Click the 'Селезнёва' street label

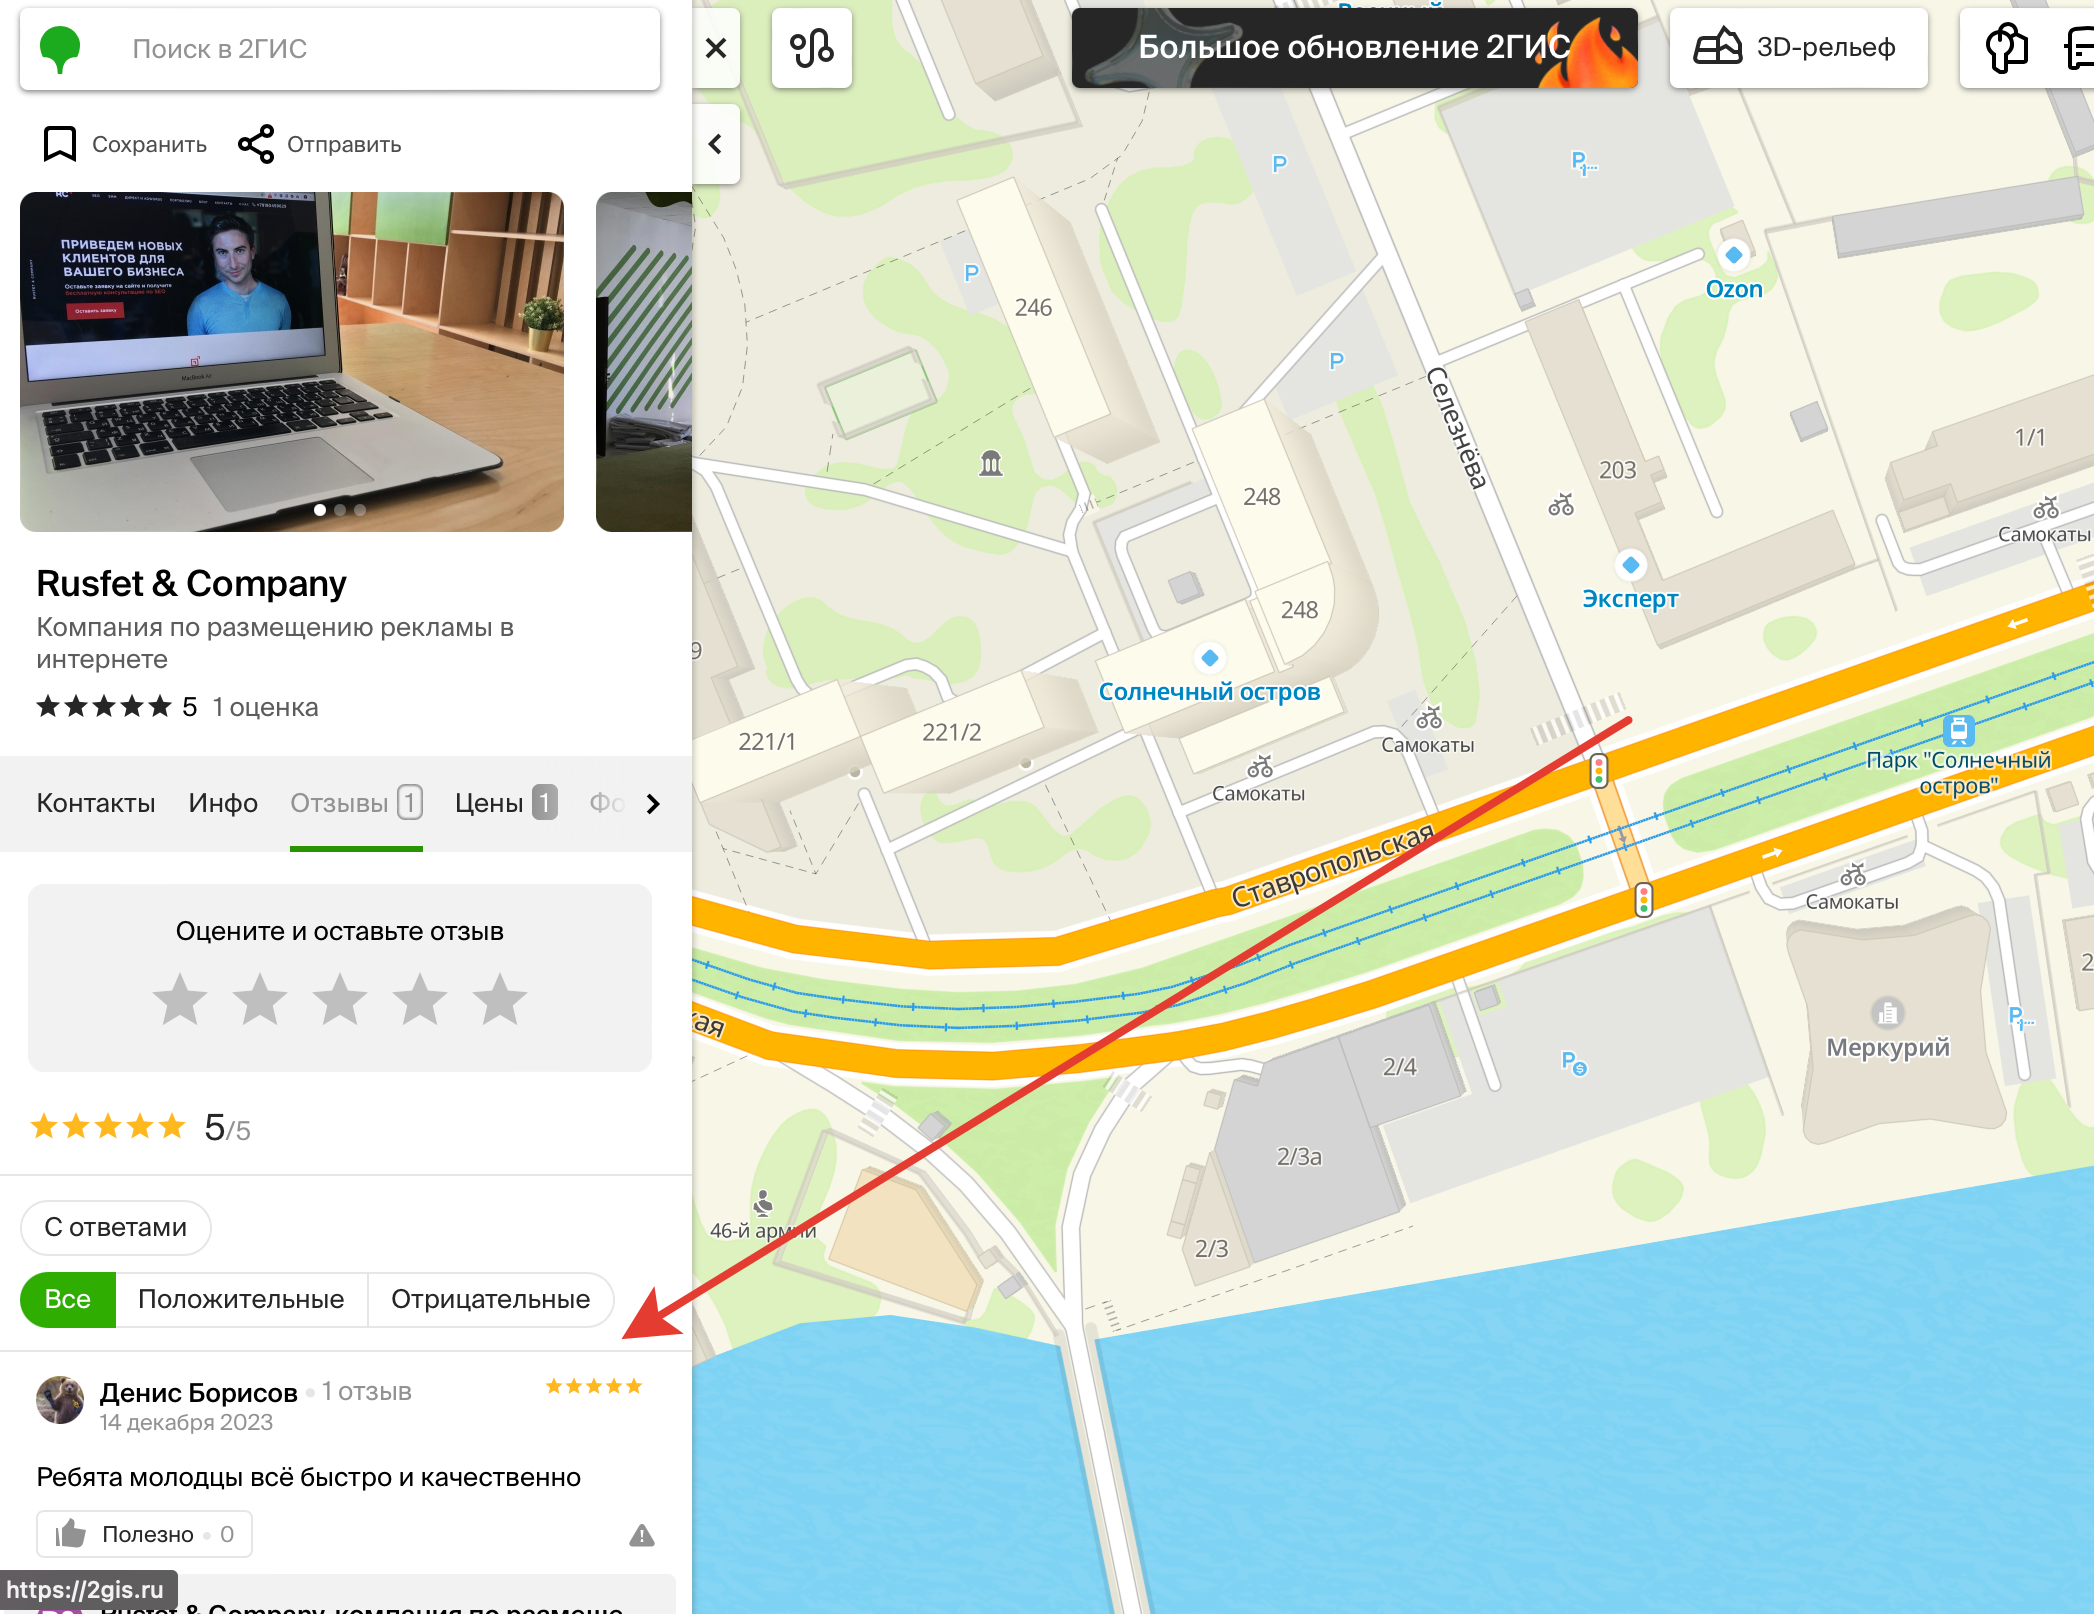pos(1457,428)
